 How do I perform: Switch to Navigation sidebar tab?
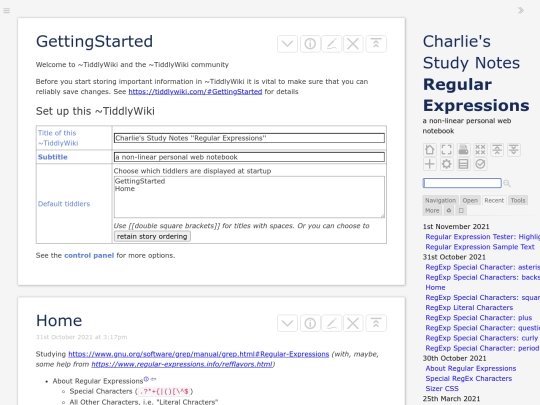(440, 200)
